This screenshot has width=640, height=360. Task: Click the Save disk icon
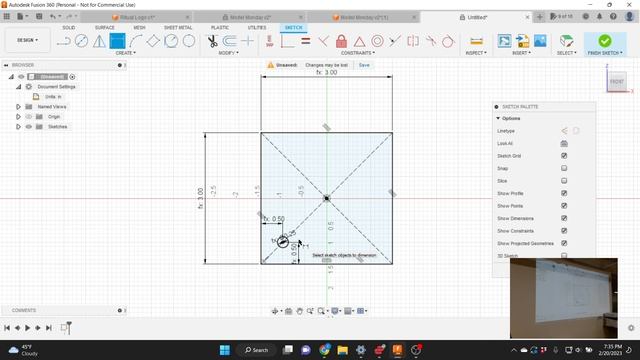tap(39, 17)
